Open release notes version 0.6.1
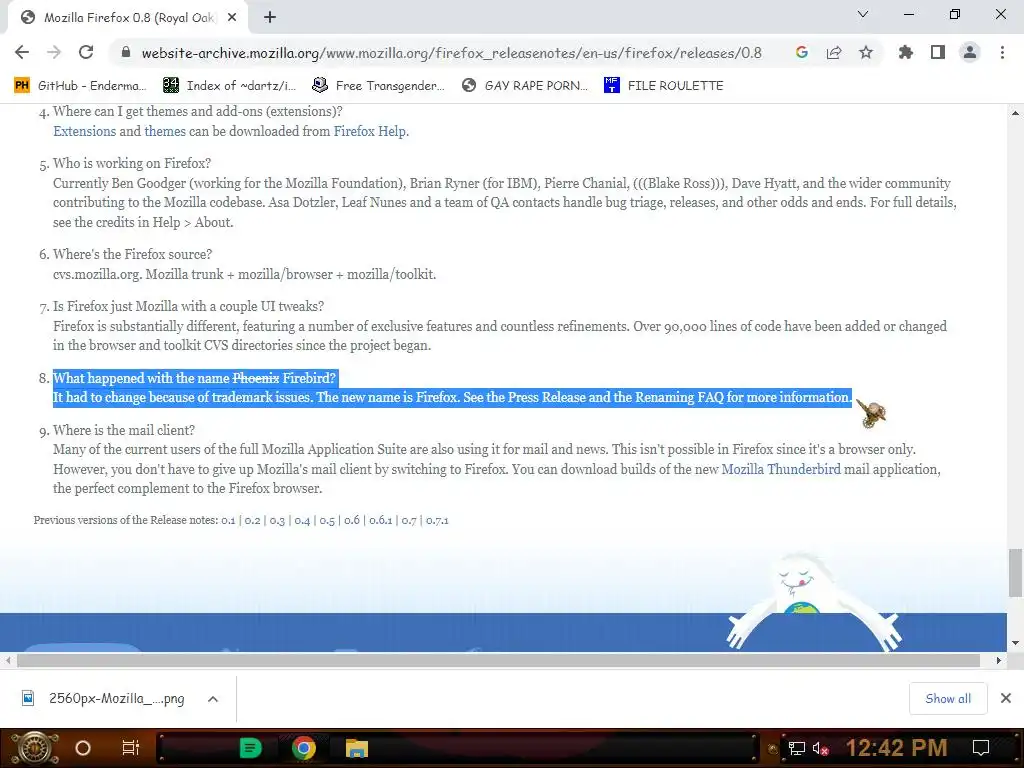Image resolution: width=1024 pixels, height=768 pixels. click(x=381, y=520)
